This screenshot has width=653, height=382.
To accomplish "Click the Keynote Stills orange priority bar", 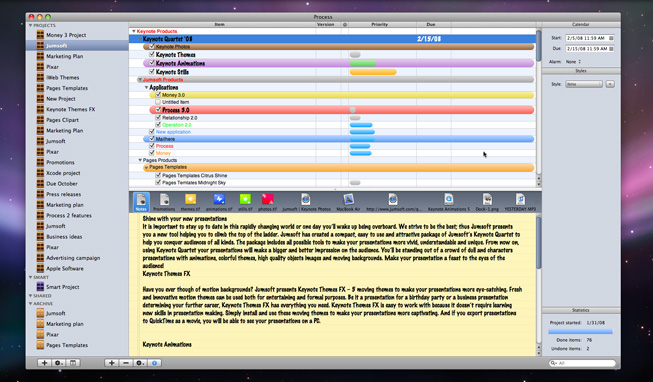I will pos(373,72).
